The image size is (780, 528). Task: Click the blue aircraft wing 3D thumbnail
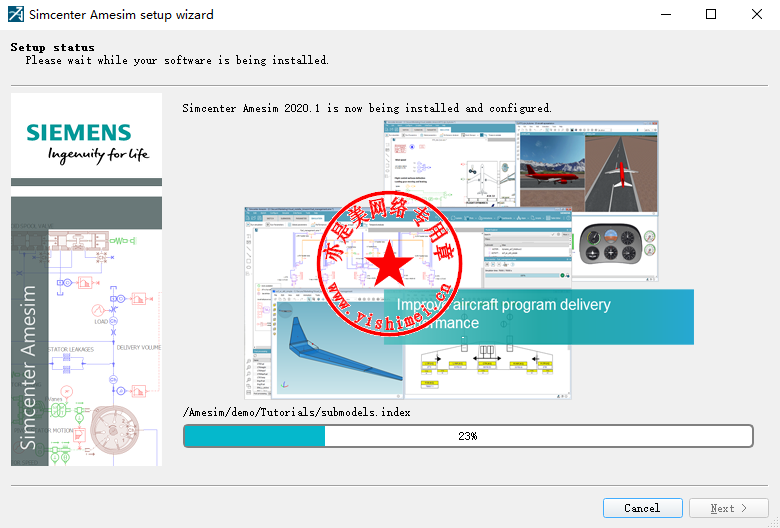tap(340, 349)
